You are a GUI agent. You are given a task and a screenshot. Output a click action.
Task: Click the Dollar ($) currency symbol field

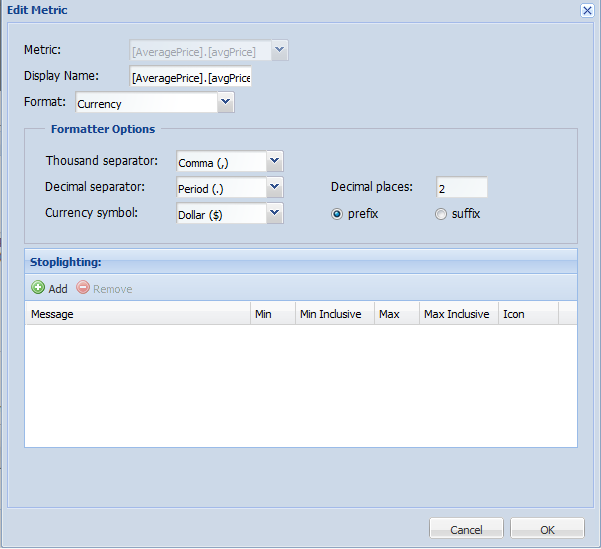(x=222, y=214)
